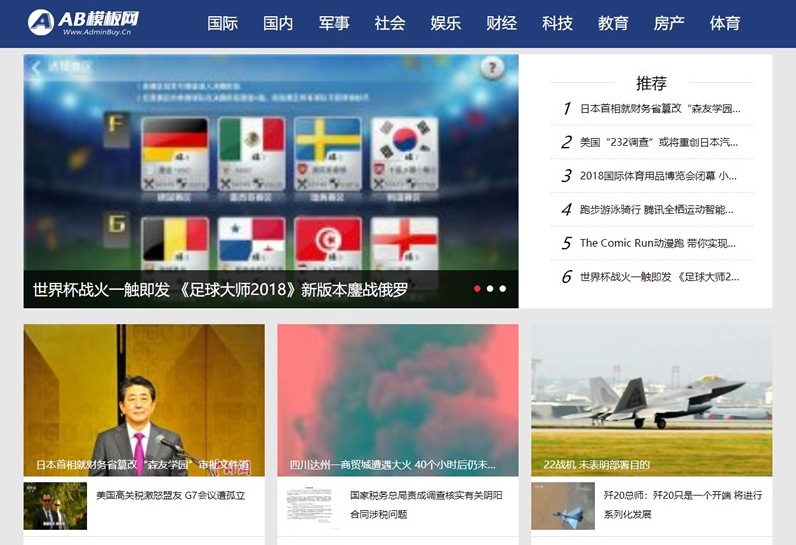Switch to the second carousel dot
The width and height of the screenshot is (796, 545).
[x=490, y=289]
